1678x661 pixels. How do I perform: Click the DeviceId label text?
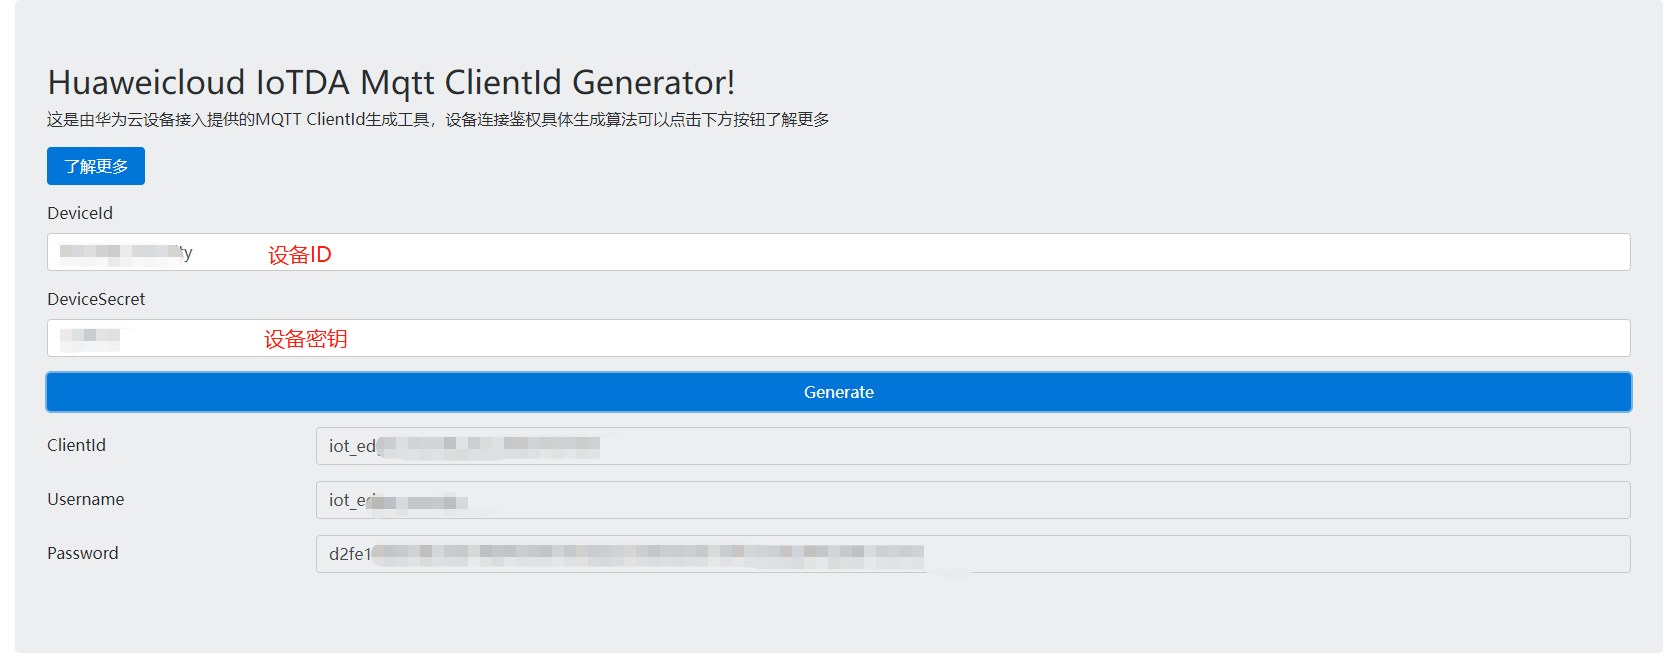(80, 213)
